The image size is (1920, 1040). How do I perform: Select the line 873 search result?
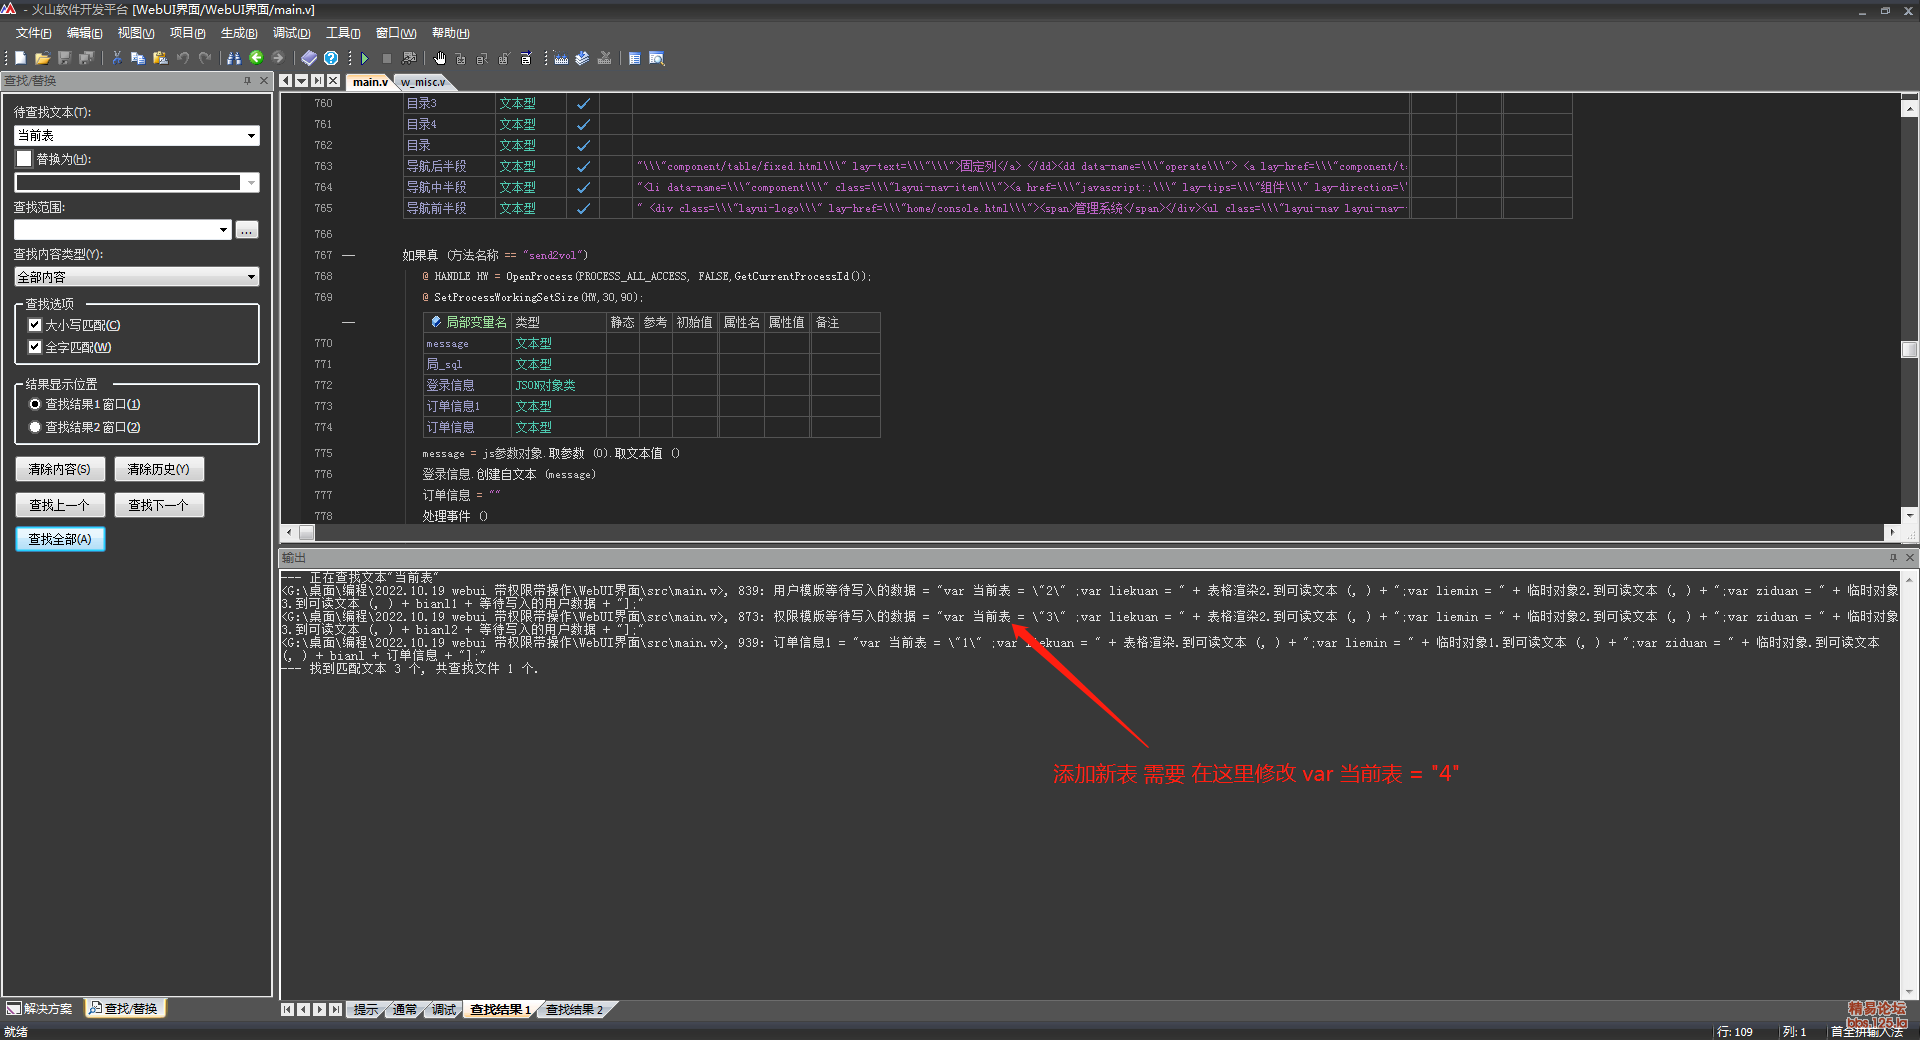1090,623
